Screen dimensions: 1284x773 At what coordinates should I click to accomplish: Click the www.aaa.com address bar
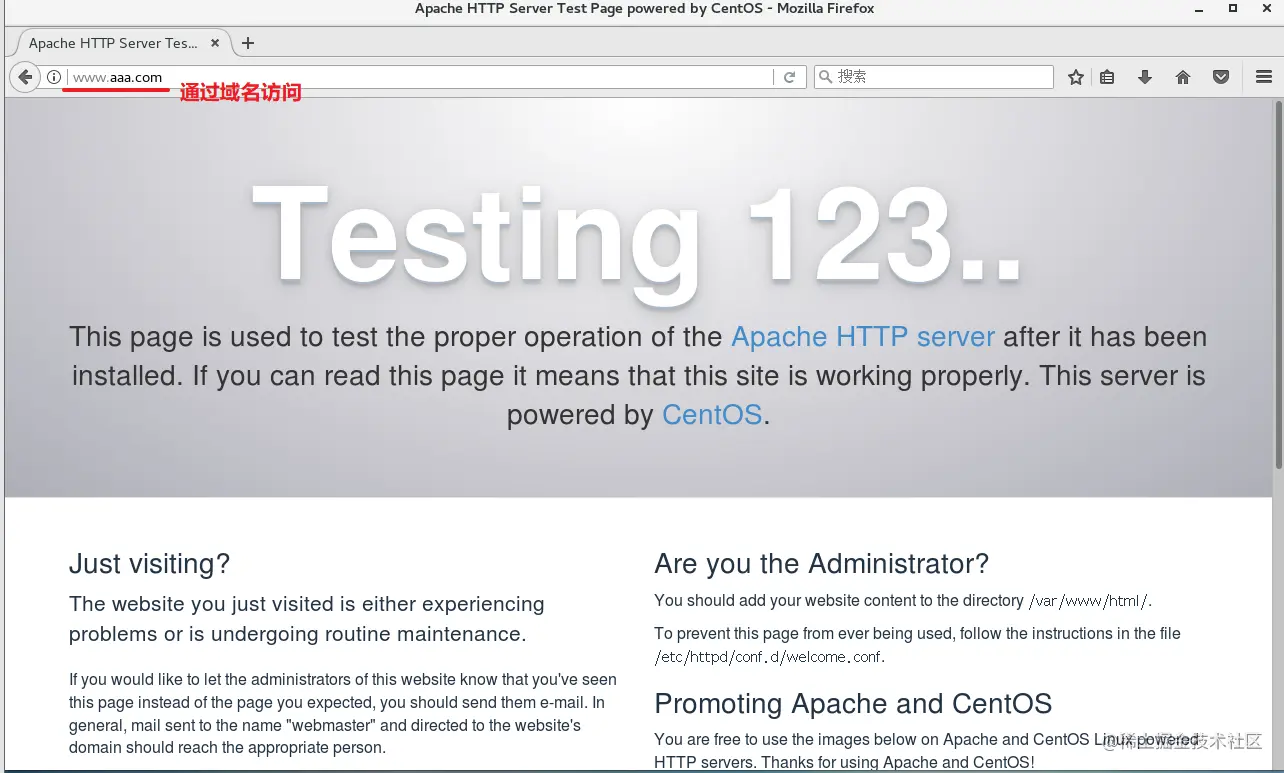420,77
